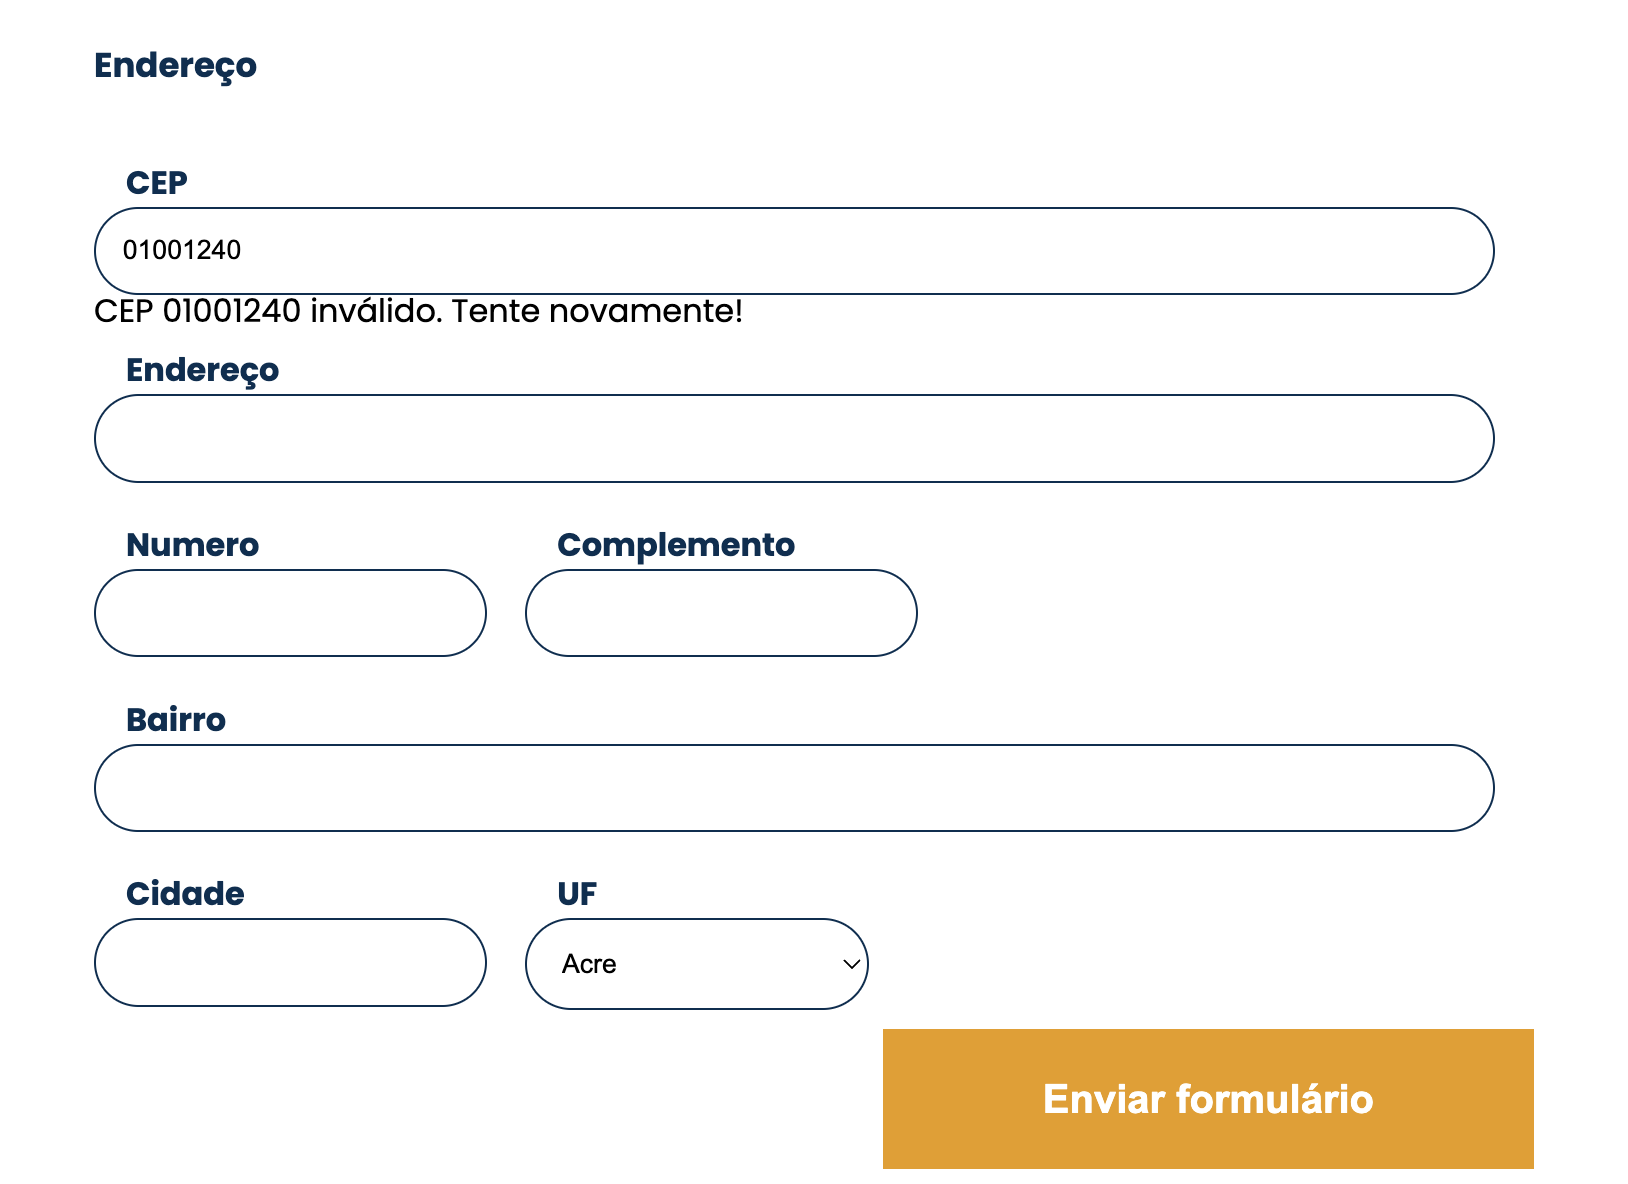This screenshot has width=1628, height=1184.
Task: Select Acre in the UF combo box
Action: pyautogui.click(x=695, y=963)
